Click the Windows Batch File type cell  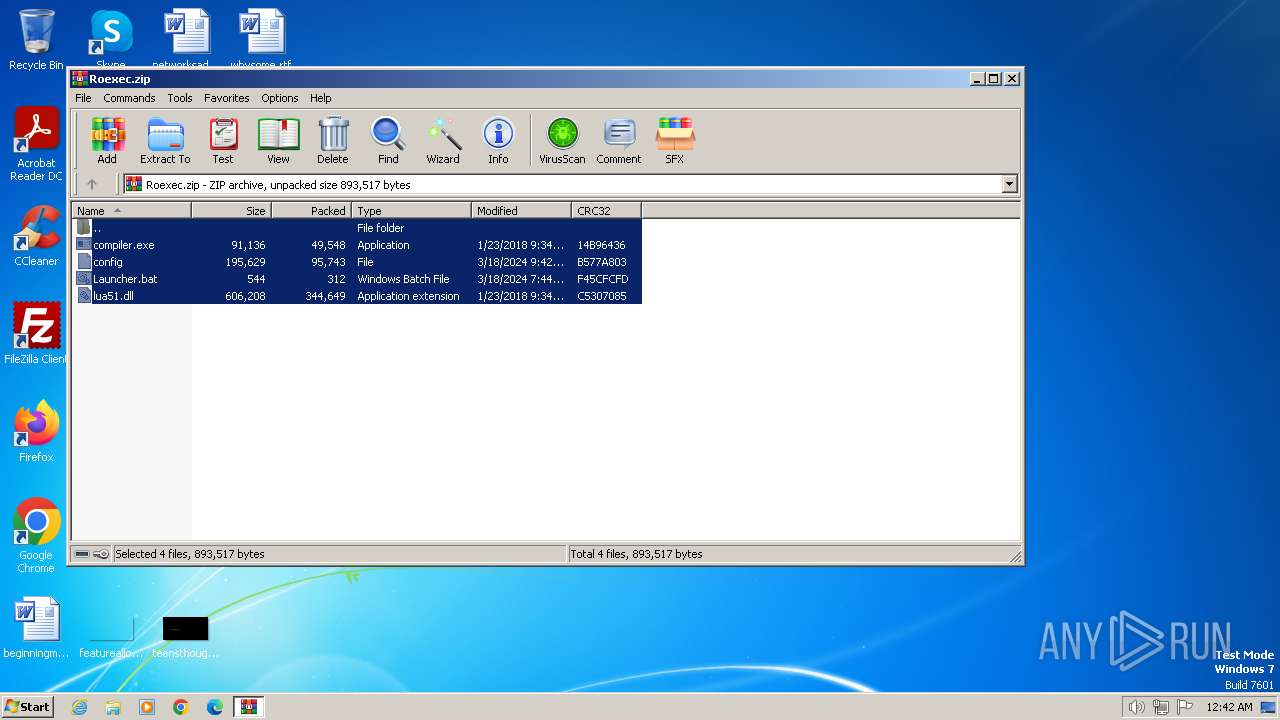click(x=403, y=279)
